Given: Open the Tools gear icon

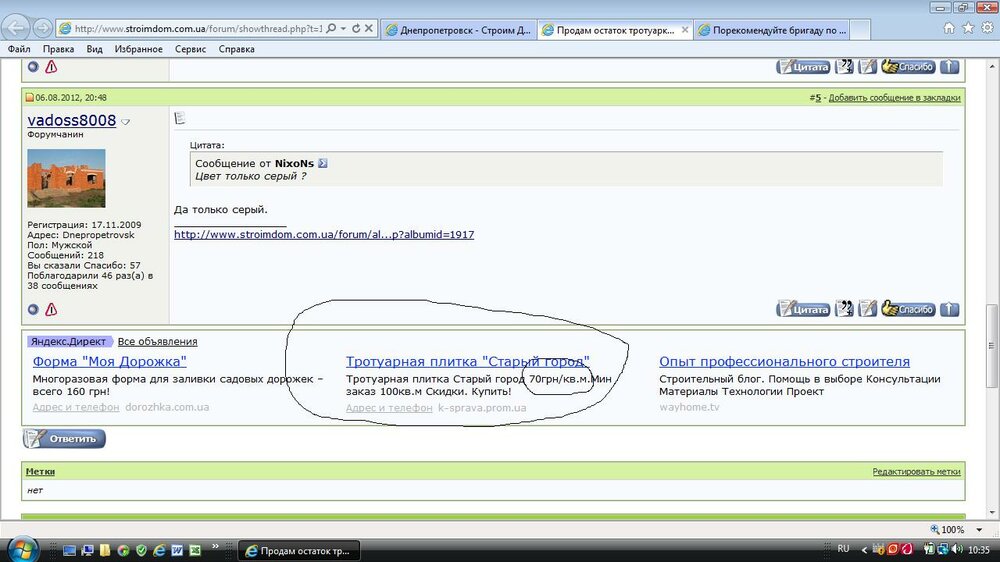Looking at the screenshot, I should pyautogui.click(x=987, y=28).
